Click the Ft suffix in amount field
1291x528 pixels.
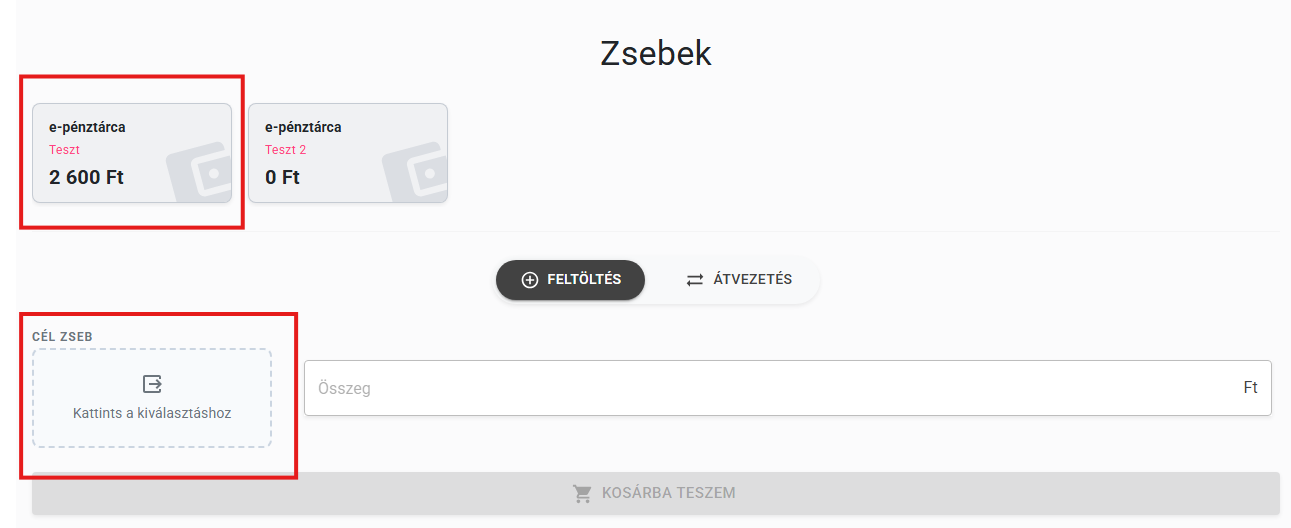coord(1250,388)
